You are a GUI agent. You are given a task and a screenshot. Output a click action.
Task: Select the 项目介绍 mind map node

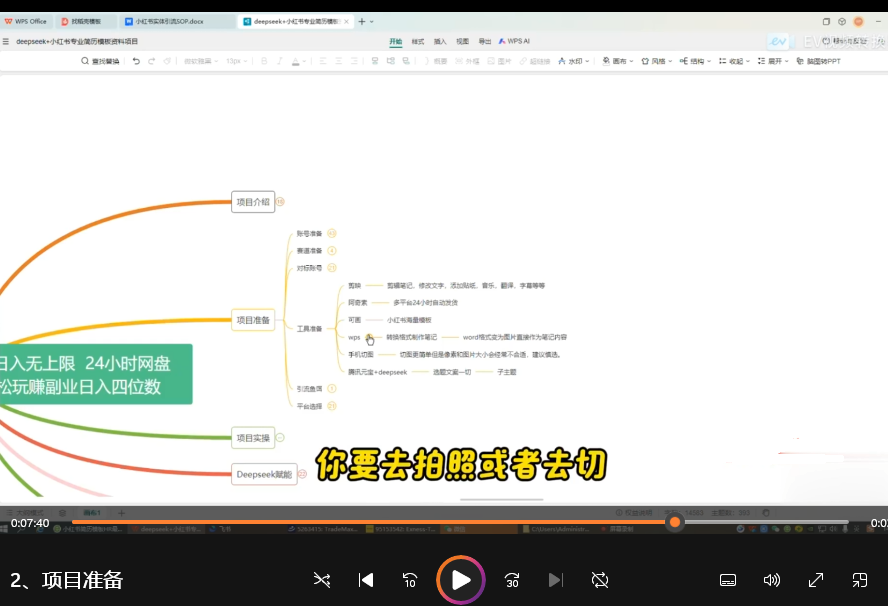tap(253, 202)
